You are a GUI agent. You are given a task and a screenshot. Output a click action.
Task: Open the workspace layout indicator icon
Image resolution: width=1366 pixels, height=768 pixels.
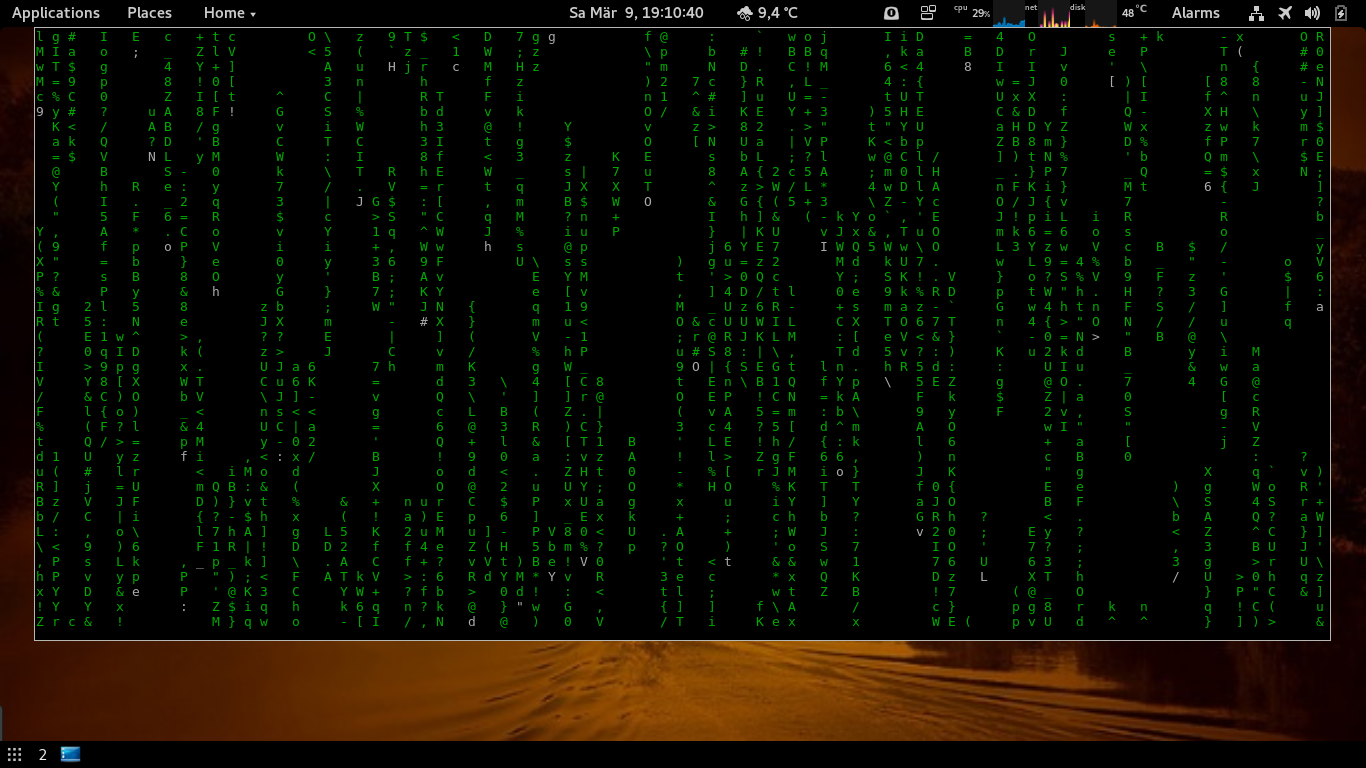click(928, 13)
